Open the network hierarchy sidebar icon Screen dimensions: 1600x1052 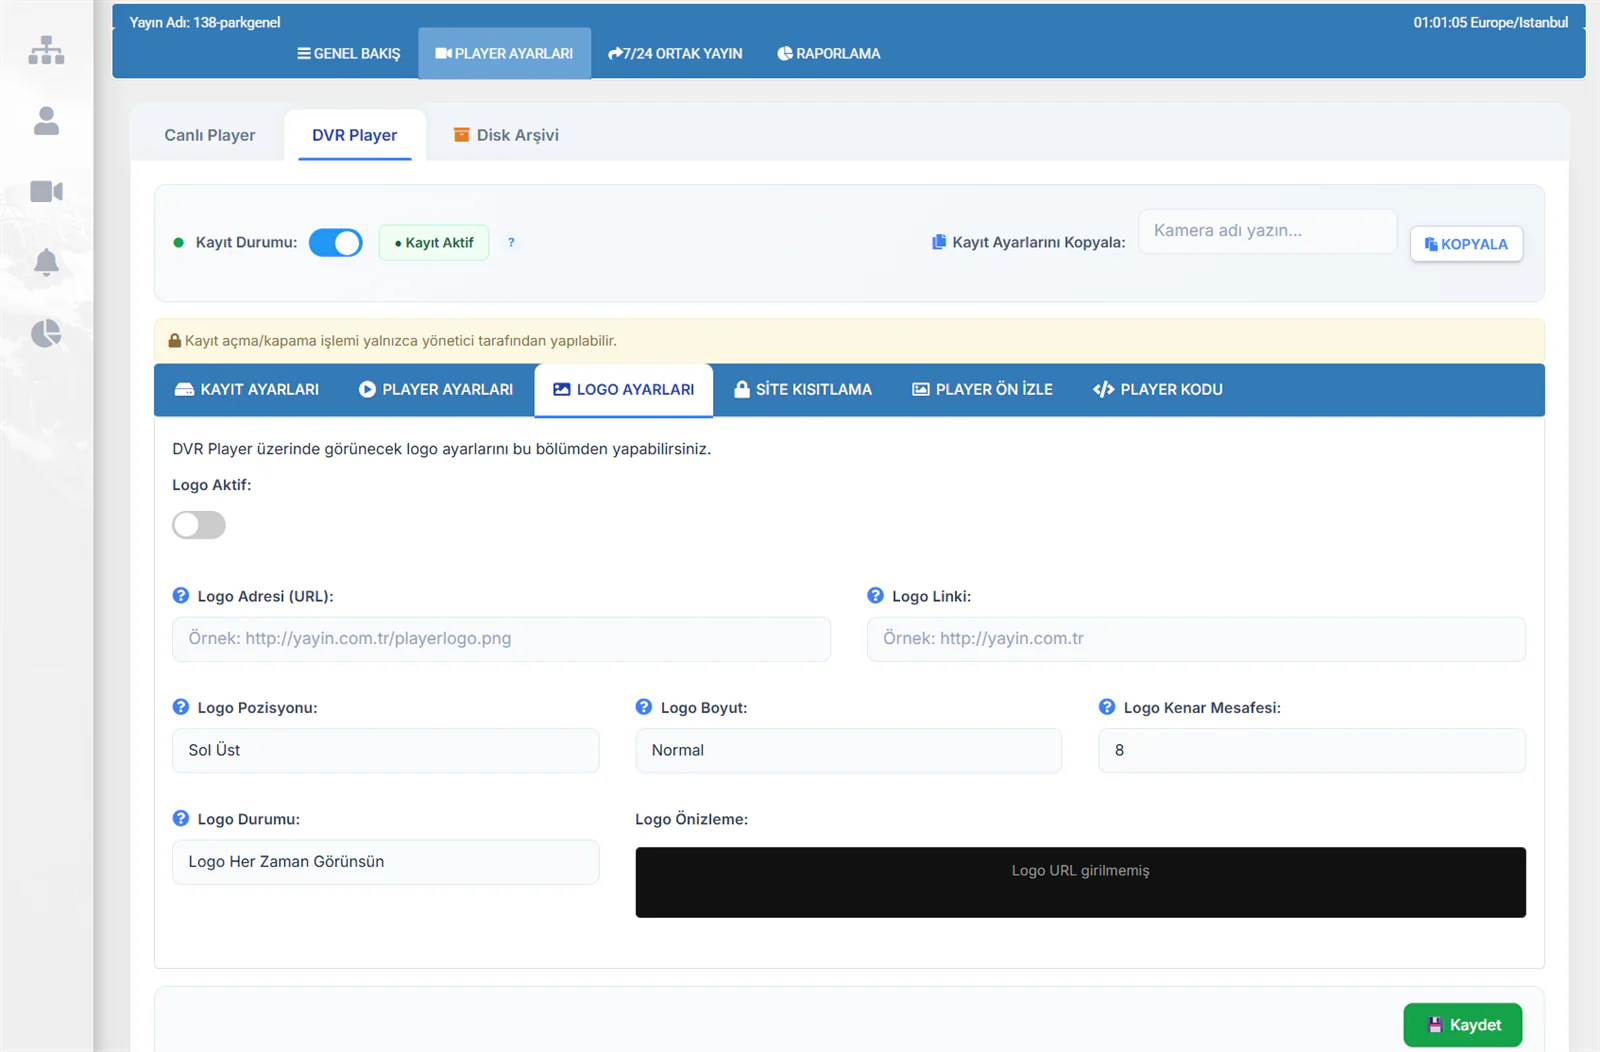pyautogui.click(x=46, y=50)
